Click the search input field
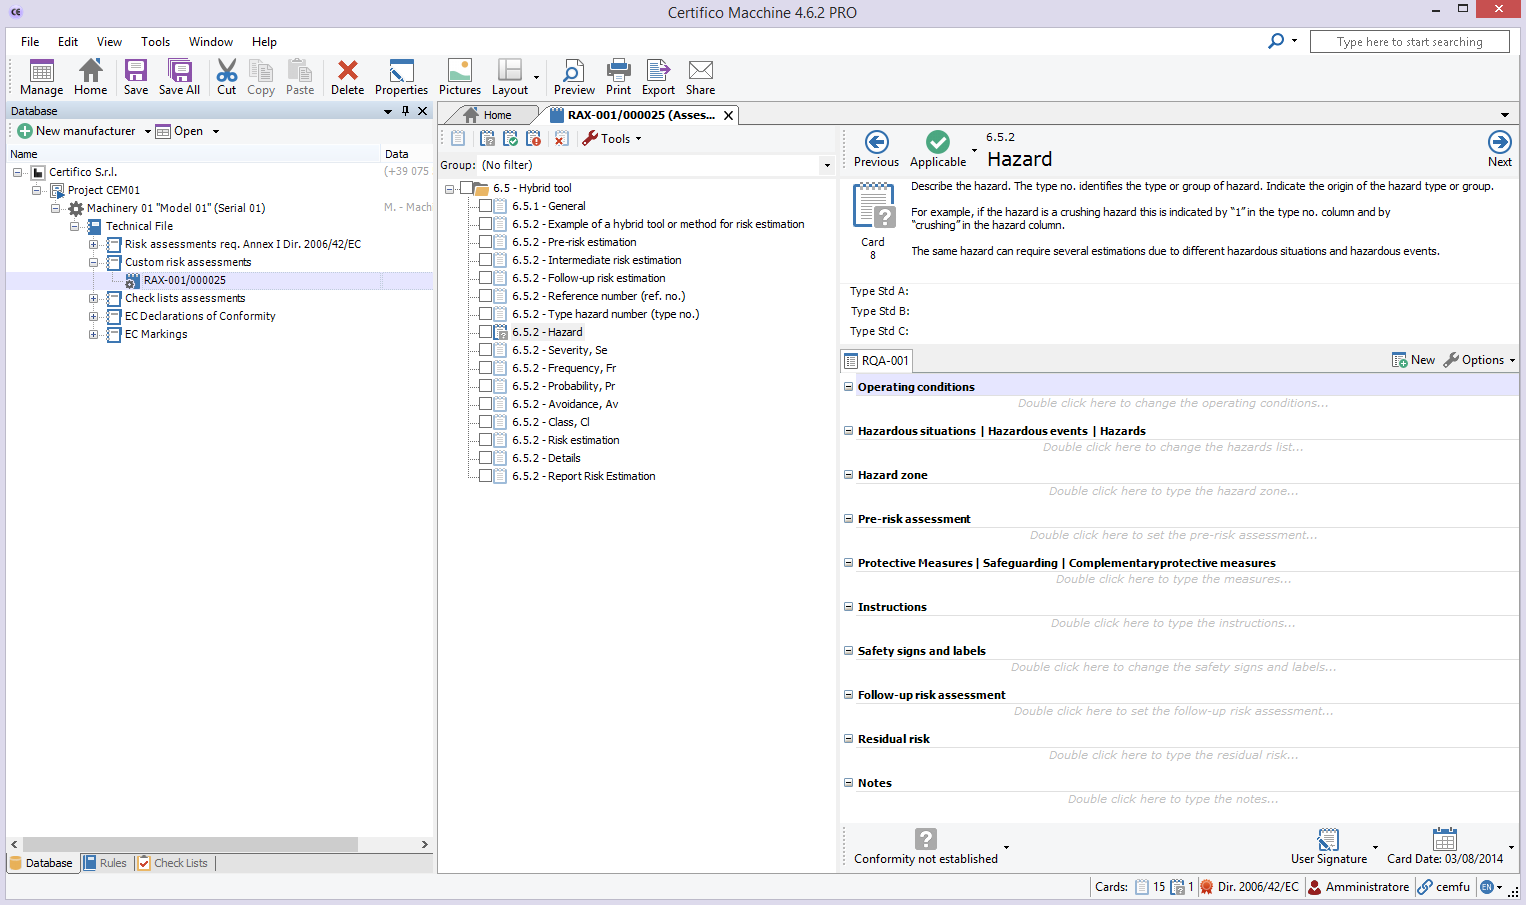The width and height of the screenshot is (1526, 905). [1410, 42]
